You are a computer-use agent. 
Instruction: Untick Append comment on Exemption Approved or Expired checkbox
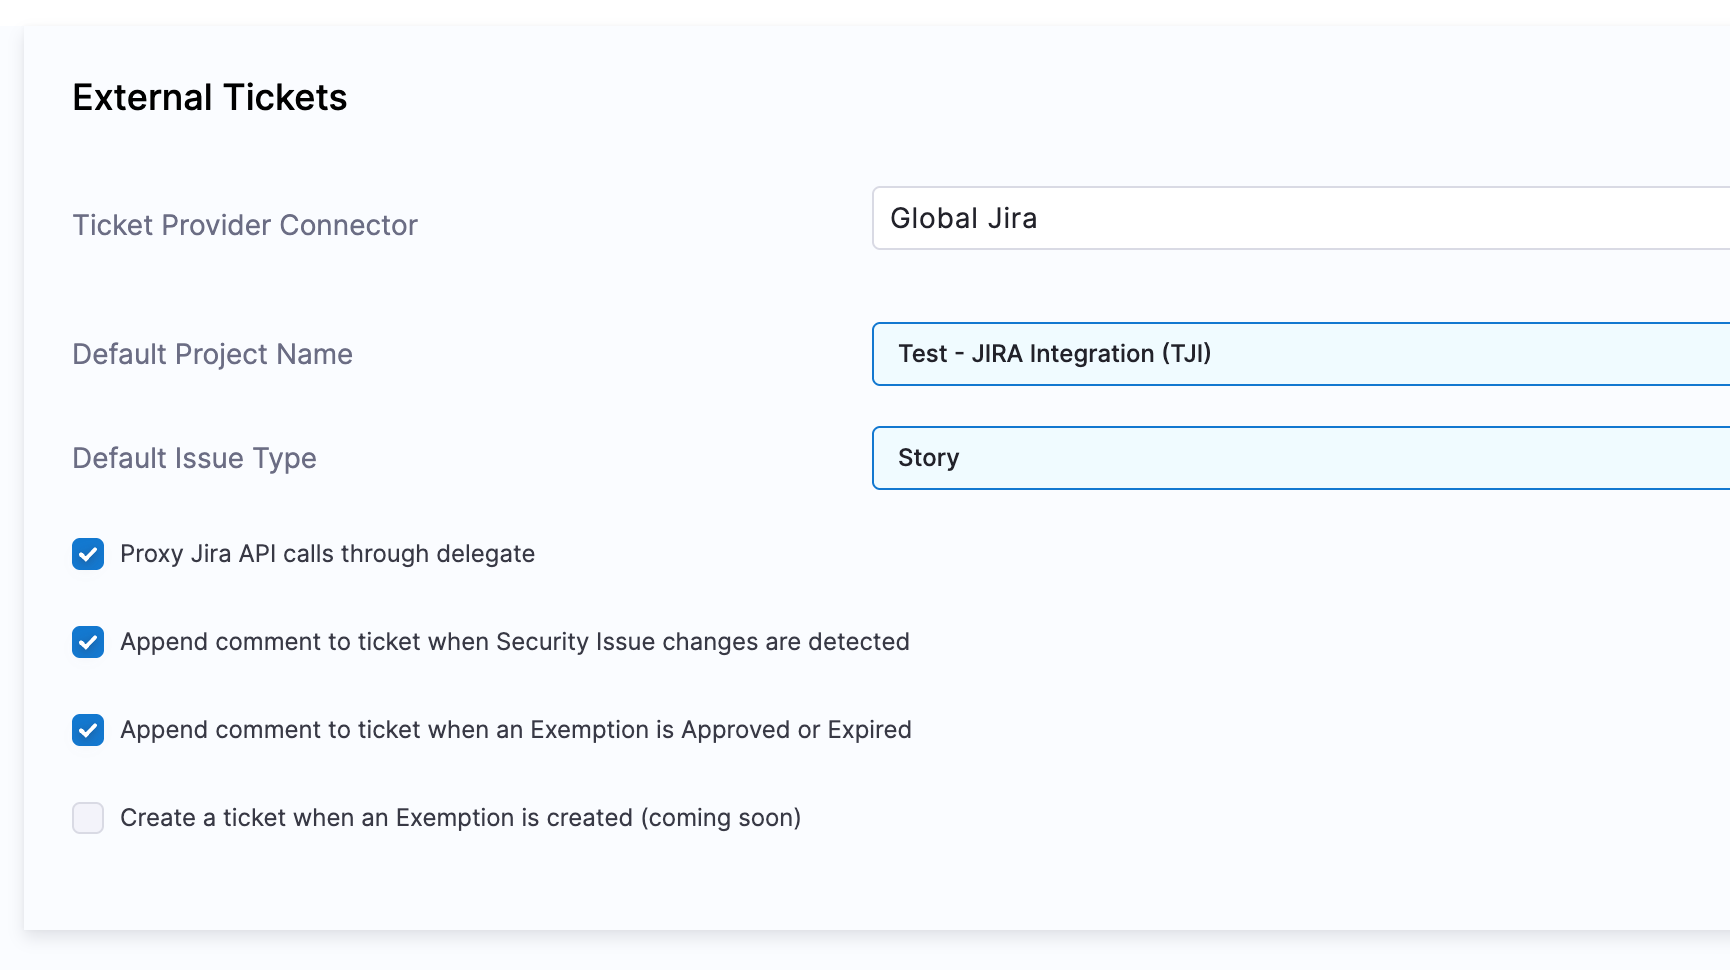tap(88, 730)
